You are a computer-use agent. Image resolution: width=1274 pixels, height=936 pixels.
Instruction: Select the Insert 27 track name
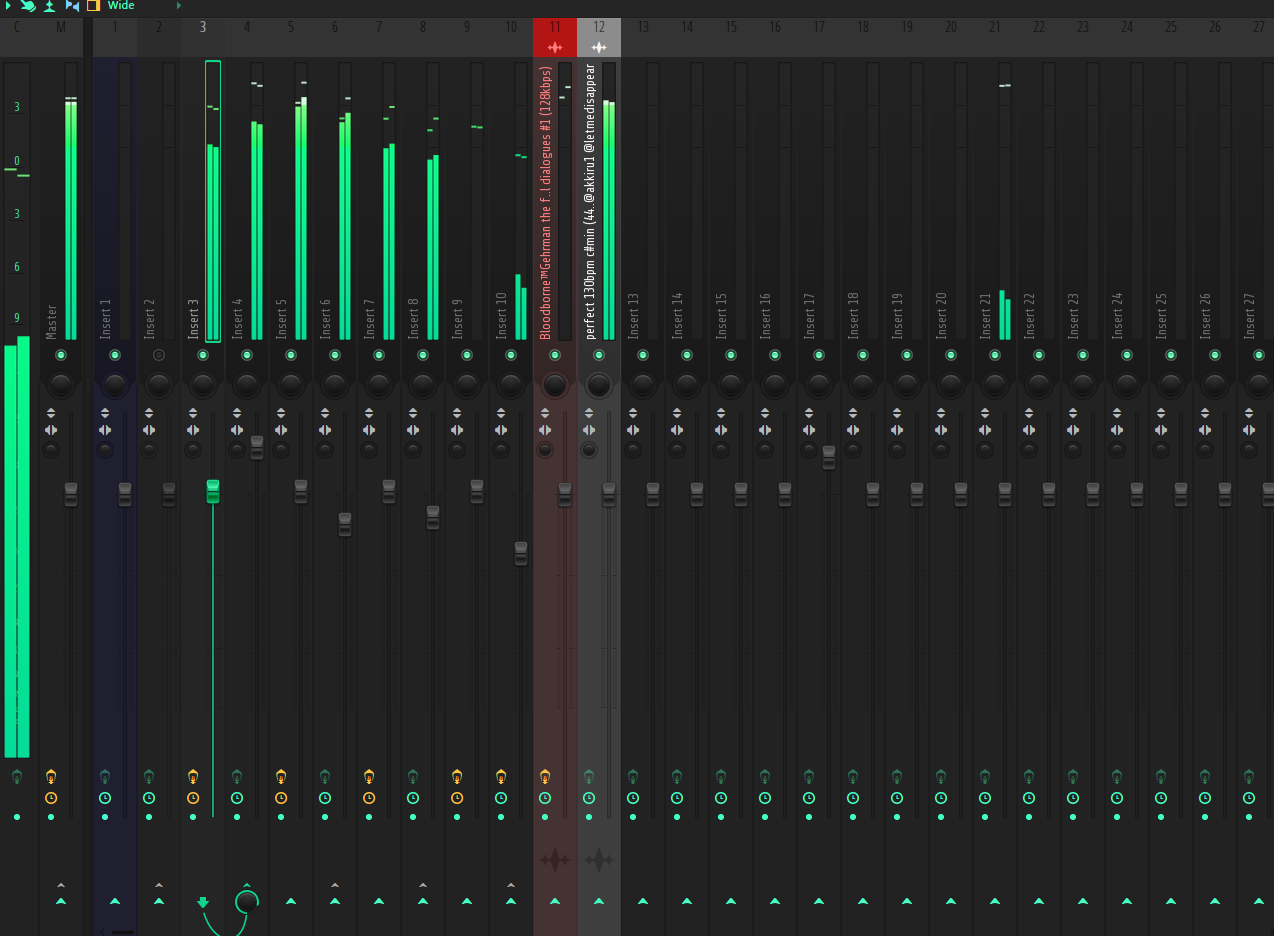tap(1249, 315)
